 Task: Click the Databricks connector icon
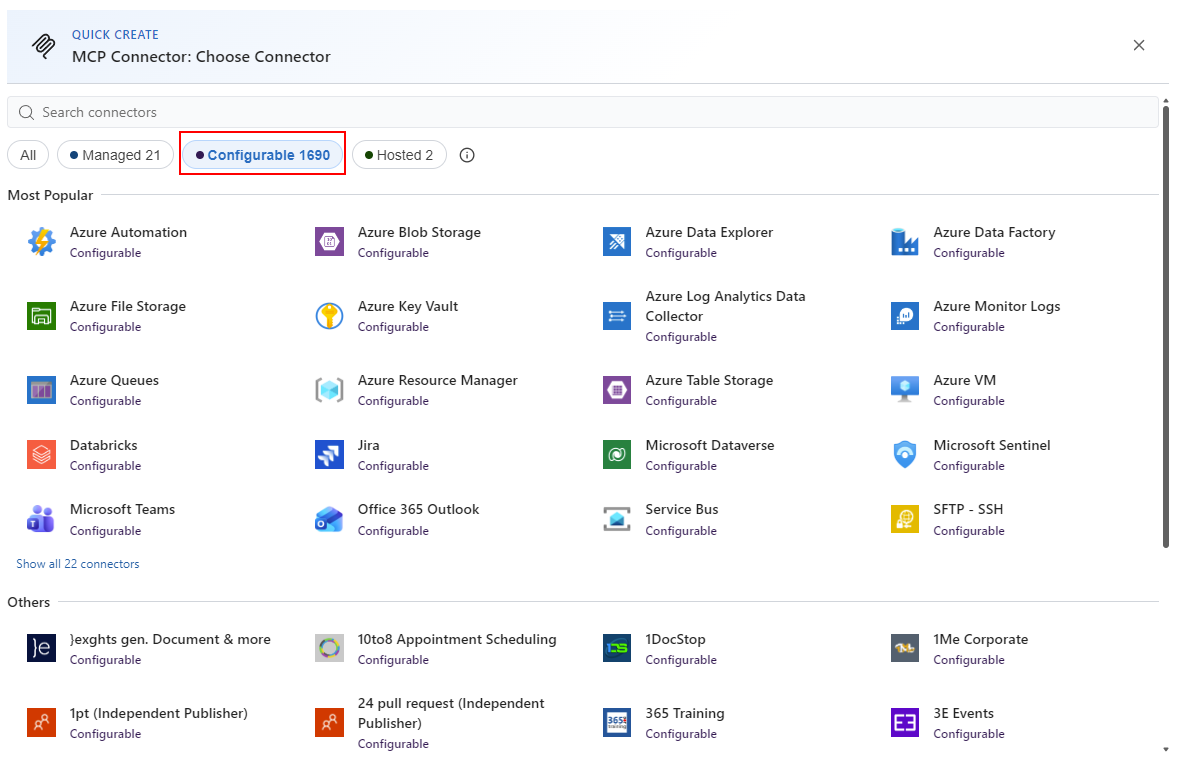[41, 454]
